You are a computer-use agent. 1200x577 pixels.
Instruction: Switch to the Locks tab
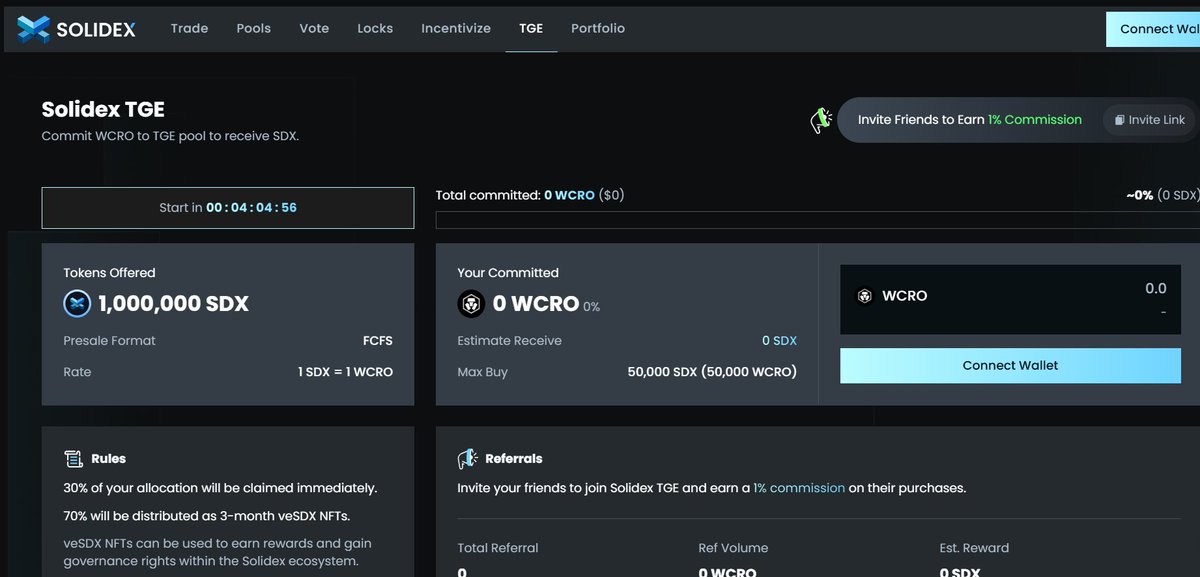point(375,28)
